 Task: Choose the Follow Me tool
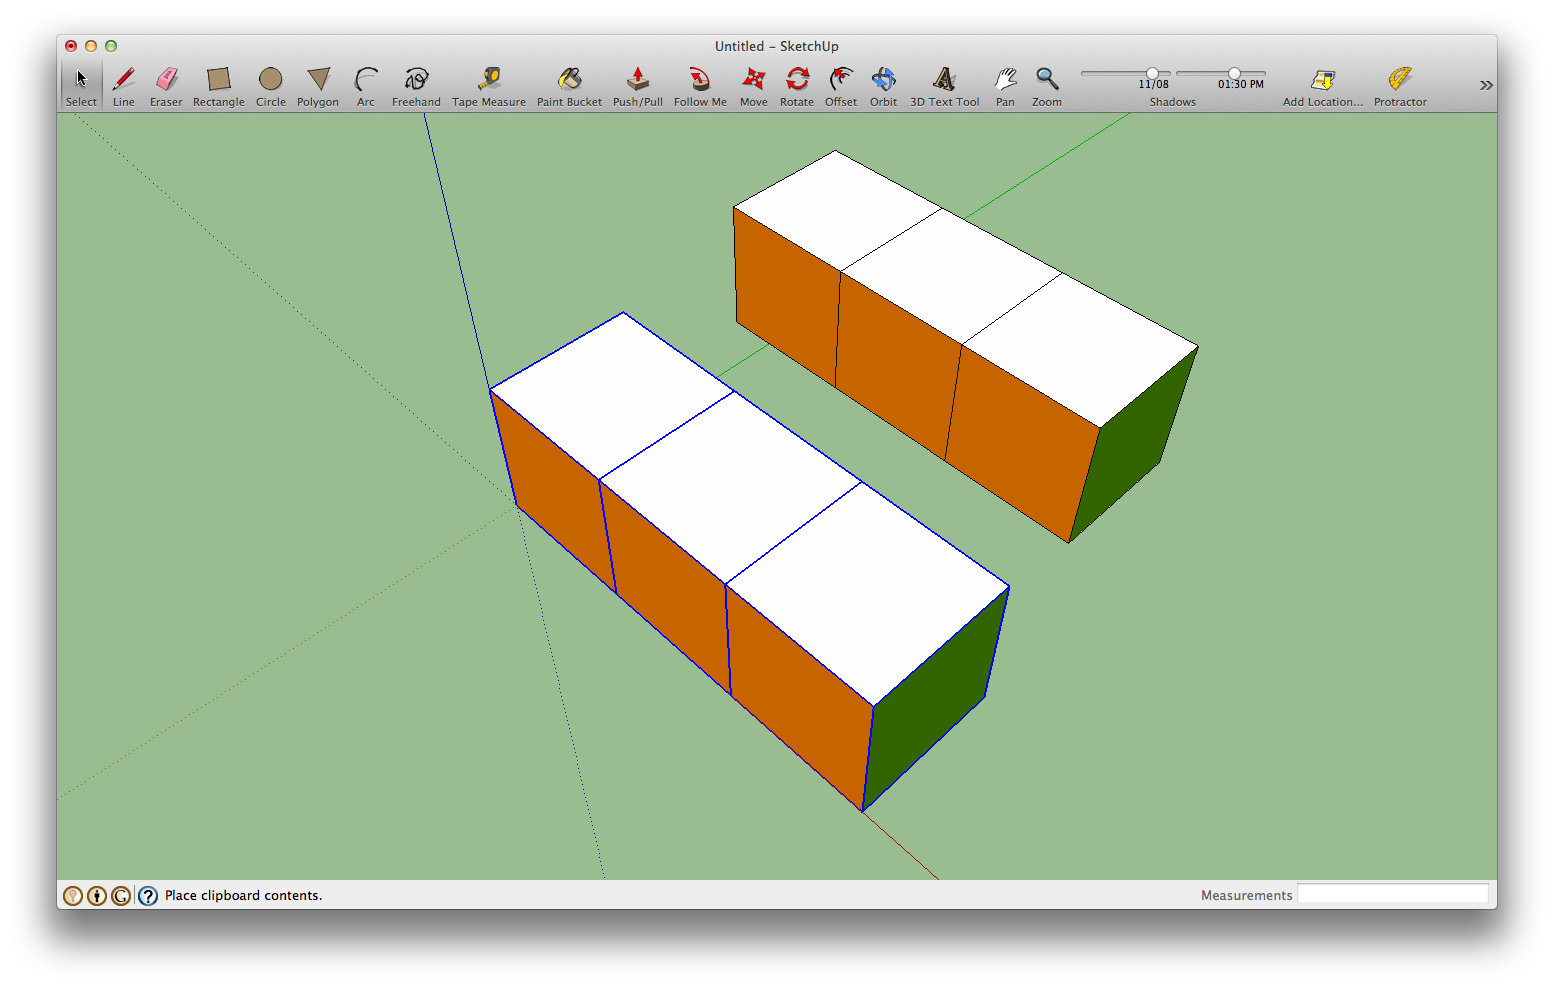point(699,79)
